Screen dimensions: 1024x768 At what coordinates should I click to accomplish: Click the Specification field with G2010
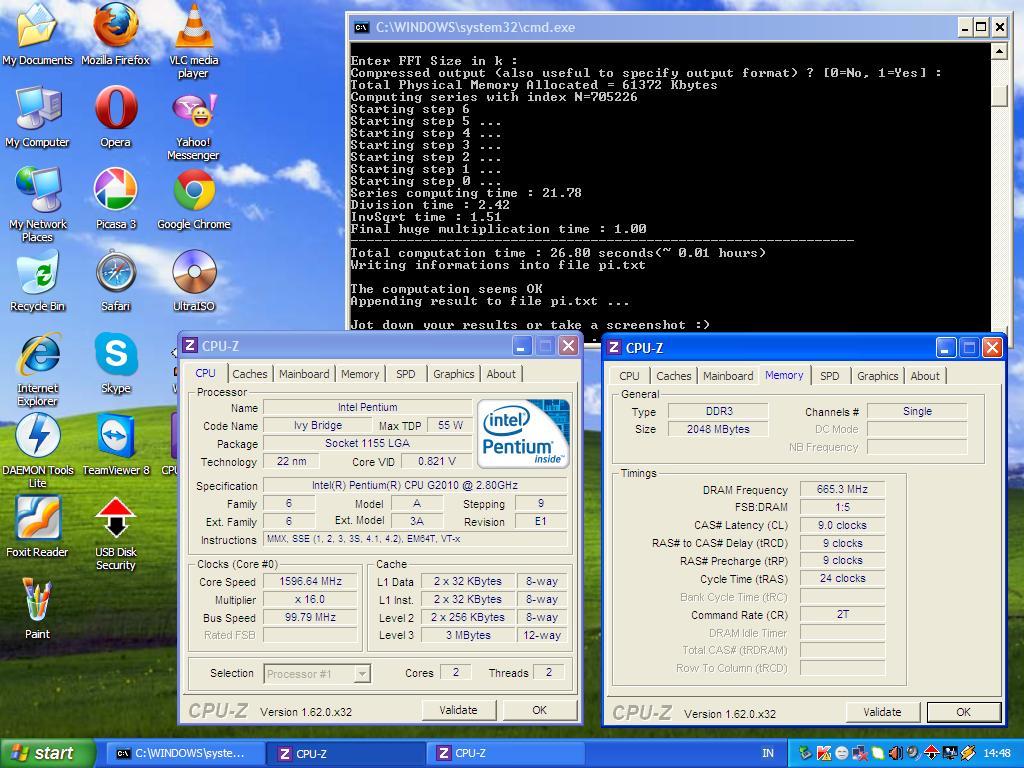pyautogui.click(x=415, y=485)
